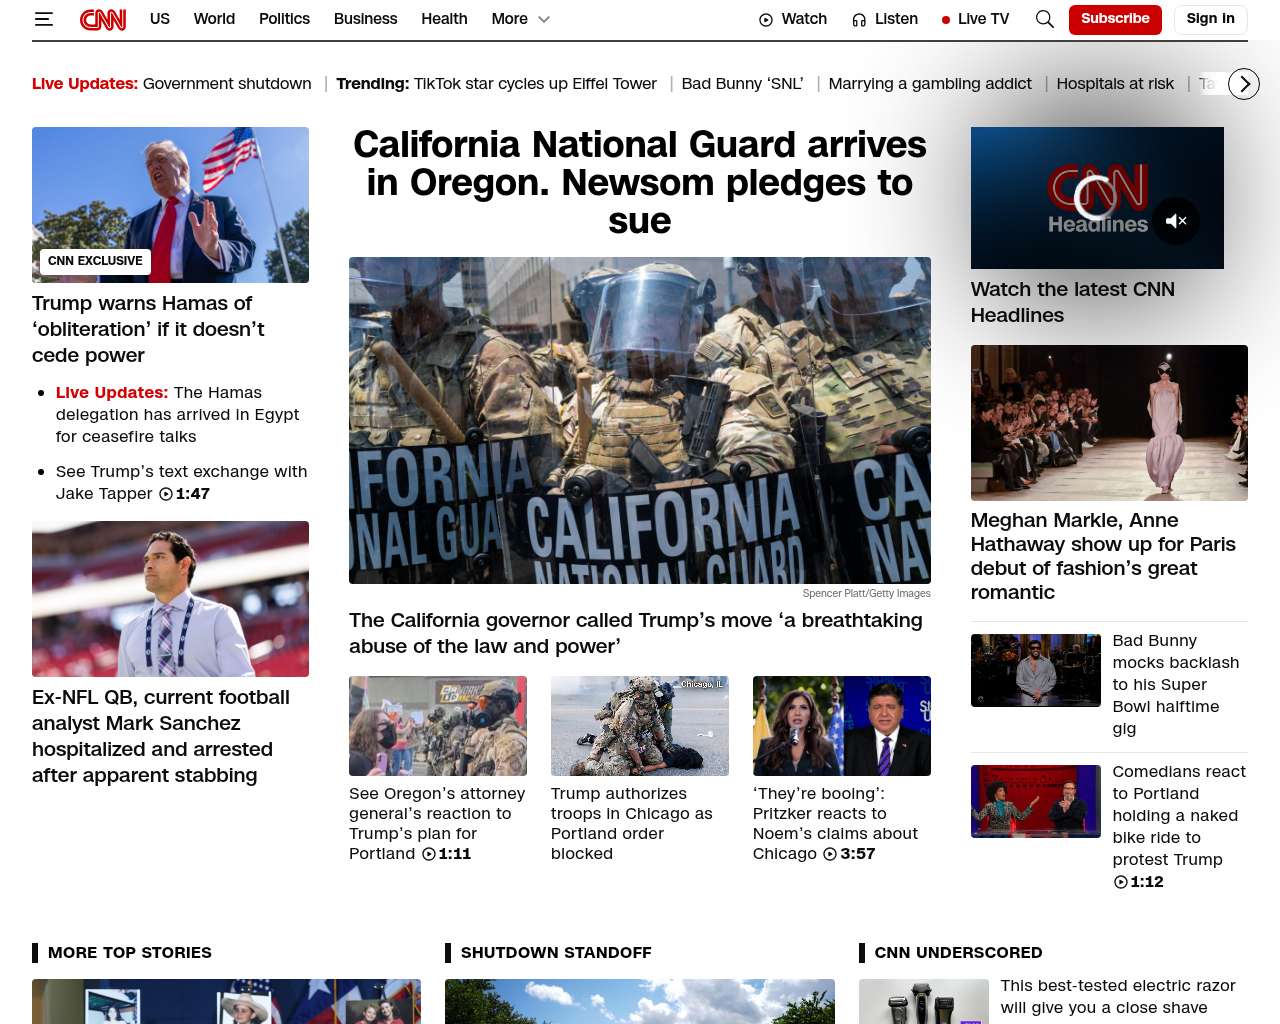
Task: Open Hospitals at risk trending link
Action: pyautogui.click(x=1115, y=84)
